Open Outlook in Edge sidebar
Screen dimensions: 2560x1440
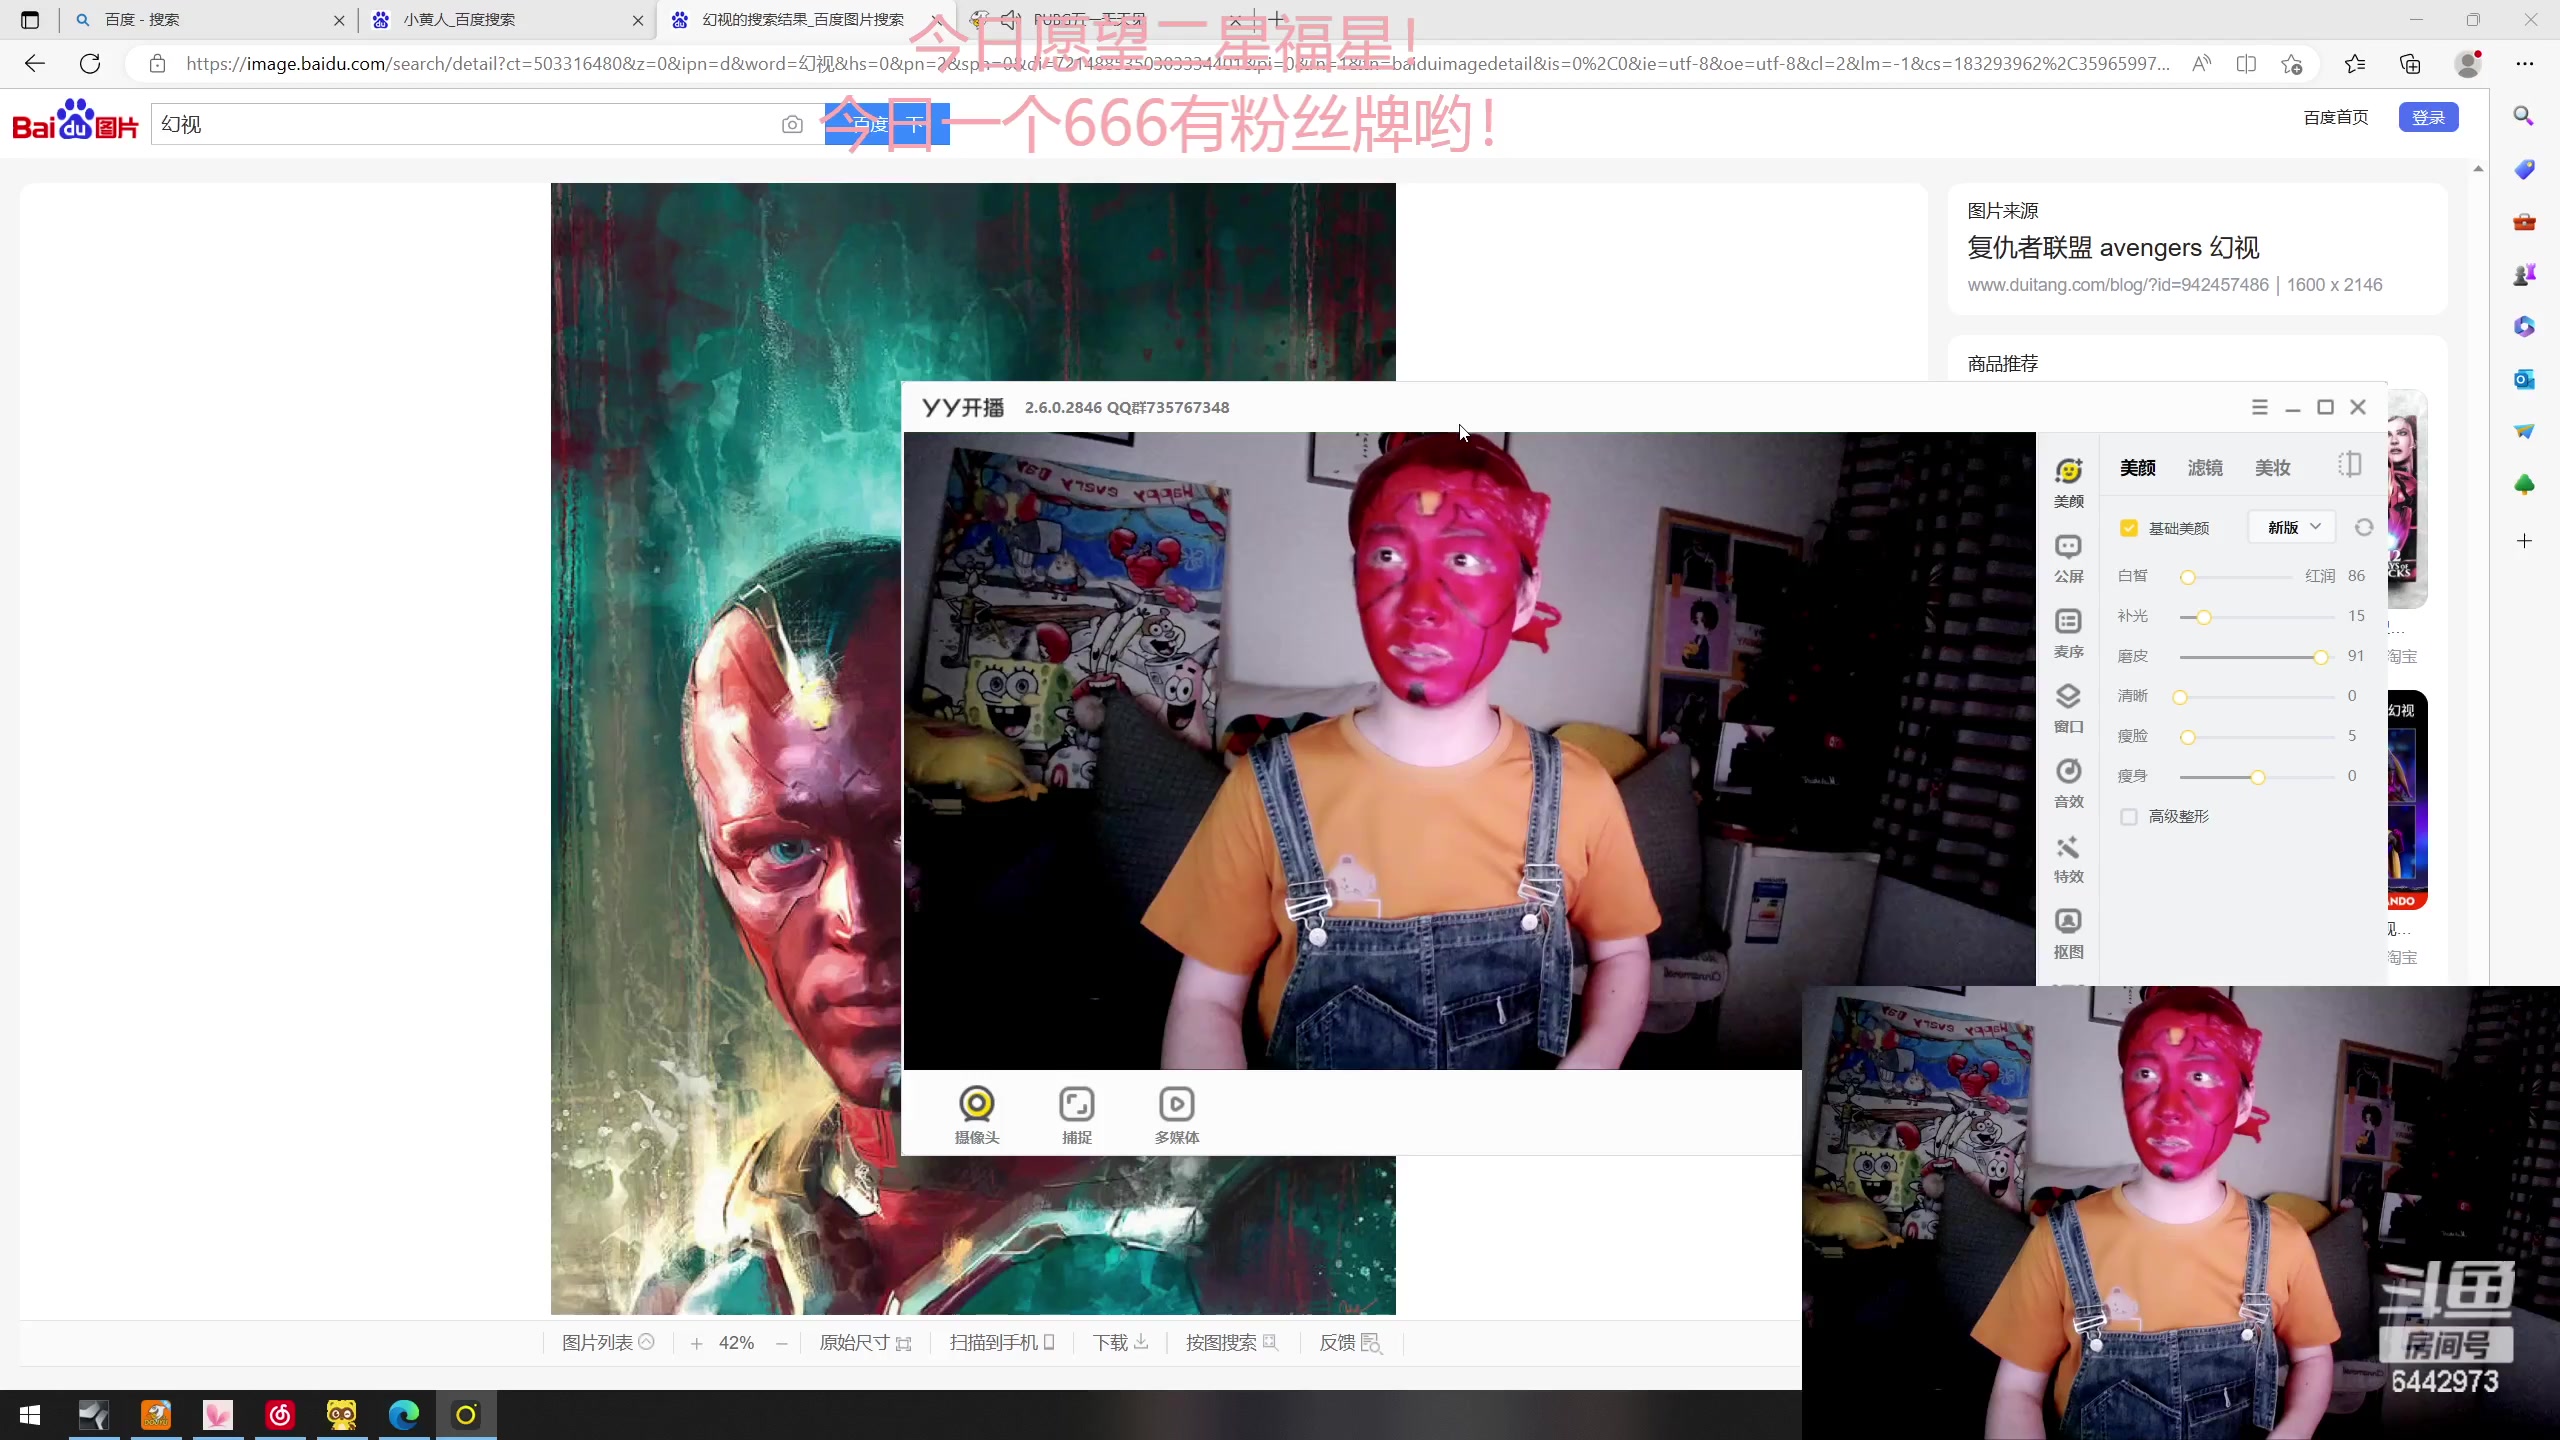2524,379
